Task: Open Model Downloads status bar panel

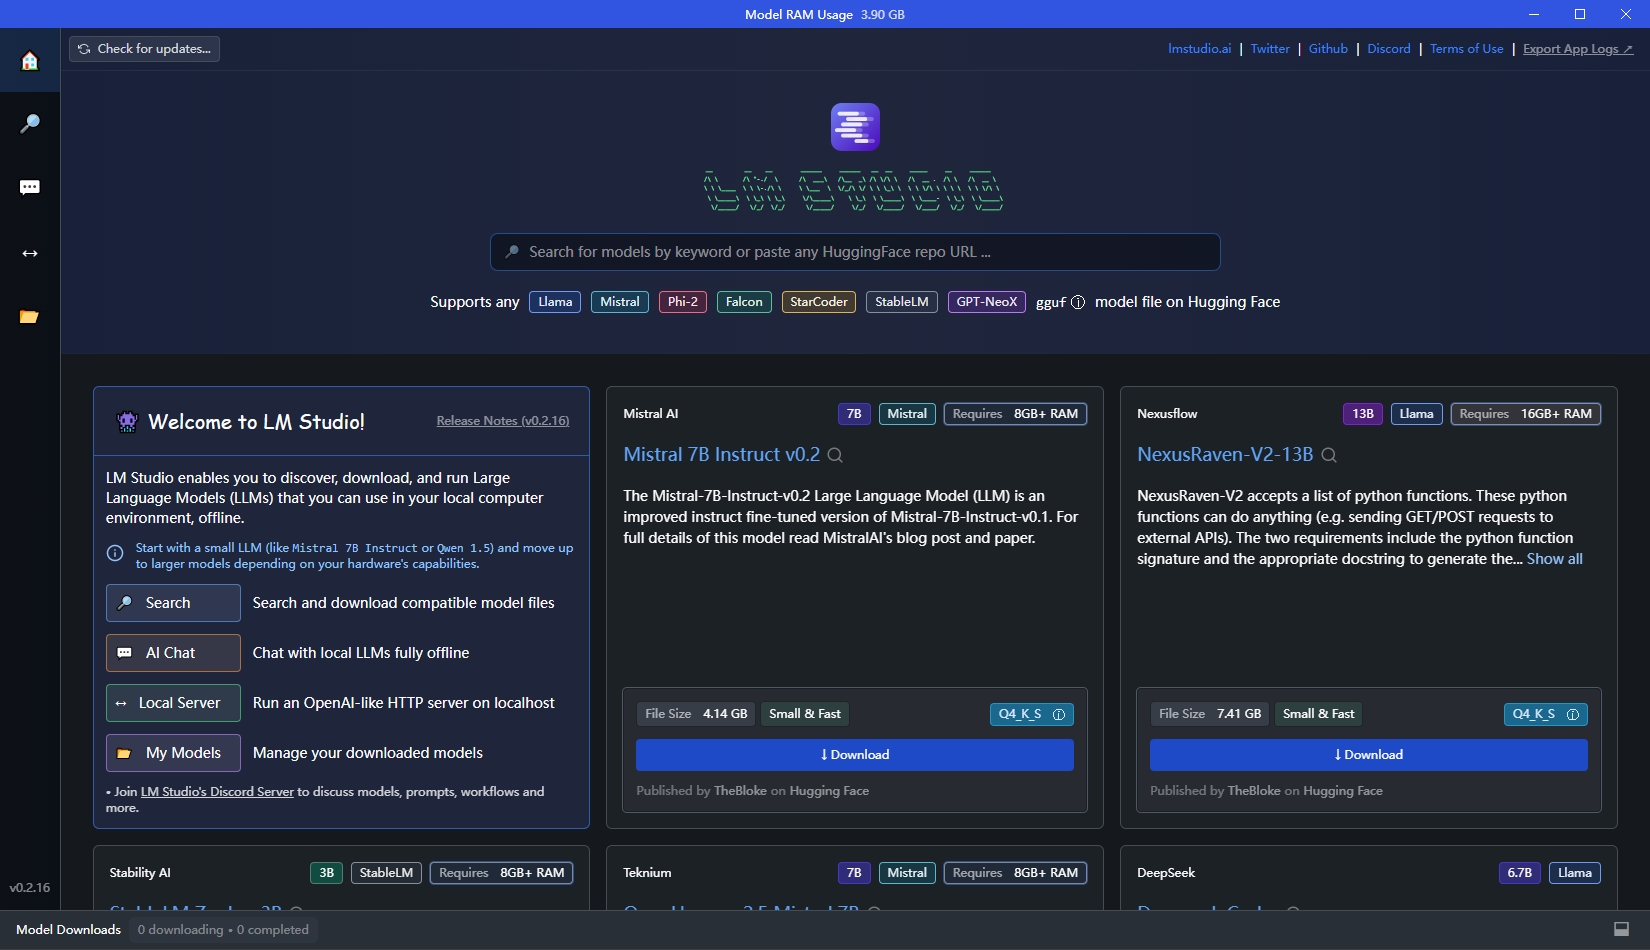Action: coord(68,930)
